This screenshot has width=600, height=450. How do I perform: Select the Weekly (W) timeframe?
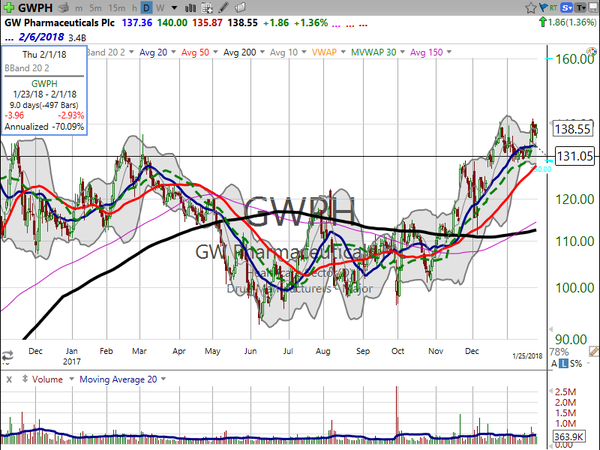point(160,8)
